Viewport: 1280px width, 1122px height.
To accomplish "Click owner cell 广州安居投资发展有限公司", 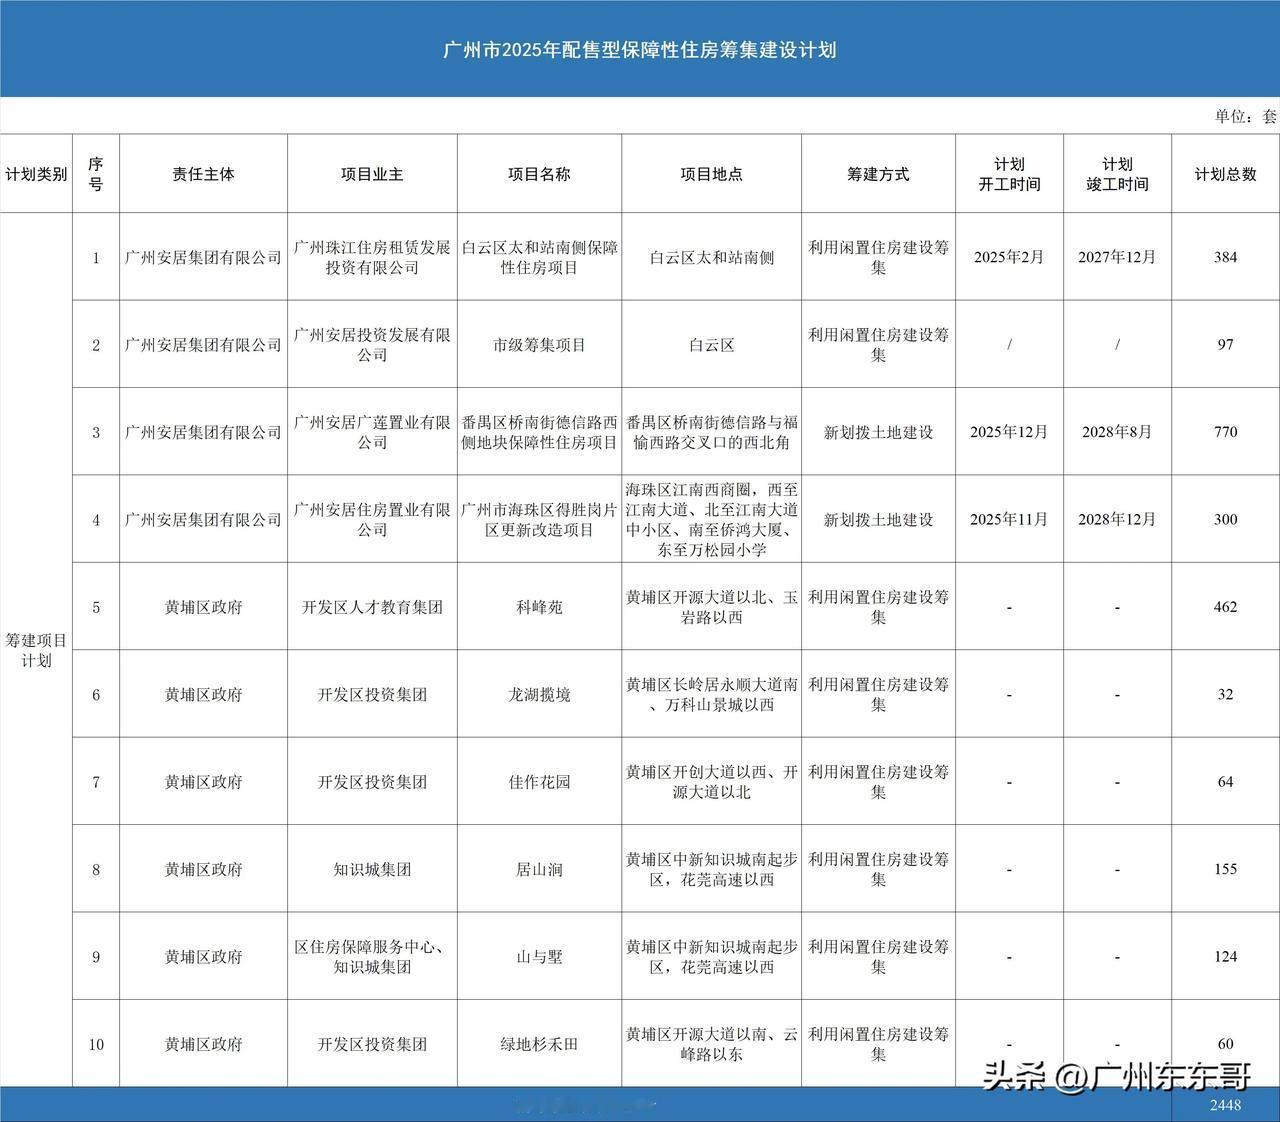I will click(372, 345).
